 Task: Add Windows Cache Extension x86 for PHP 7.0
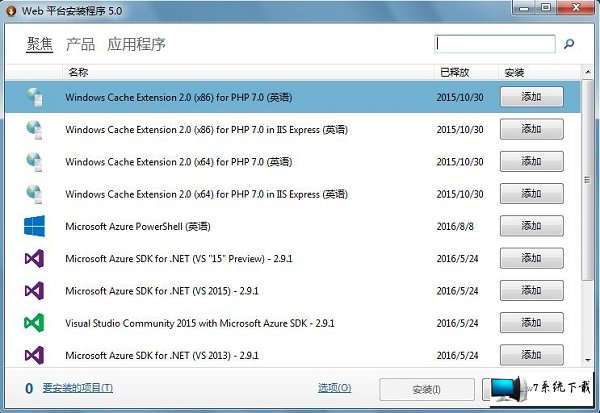[x=532, y=97]
